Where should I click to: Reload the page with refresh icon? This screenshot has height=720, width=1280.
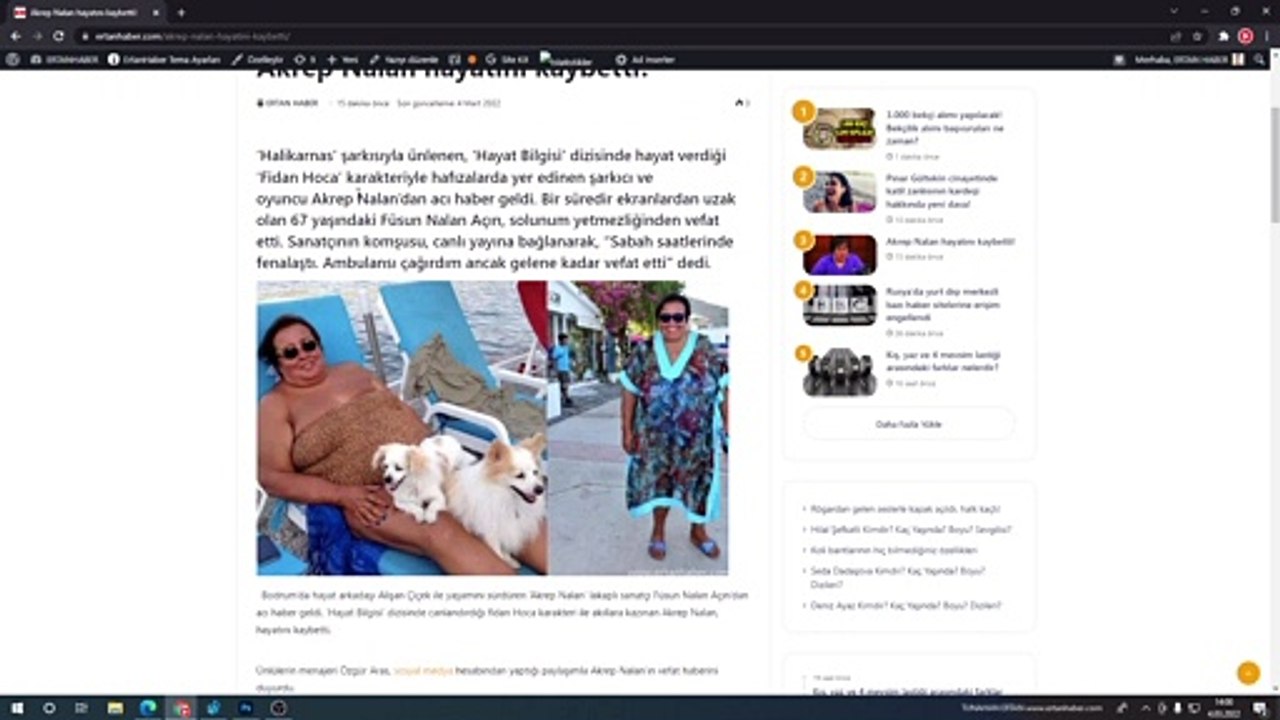click(x=59, y=36)
